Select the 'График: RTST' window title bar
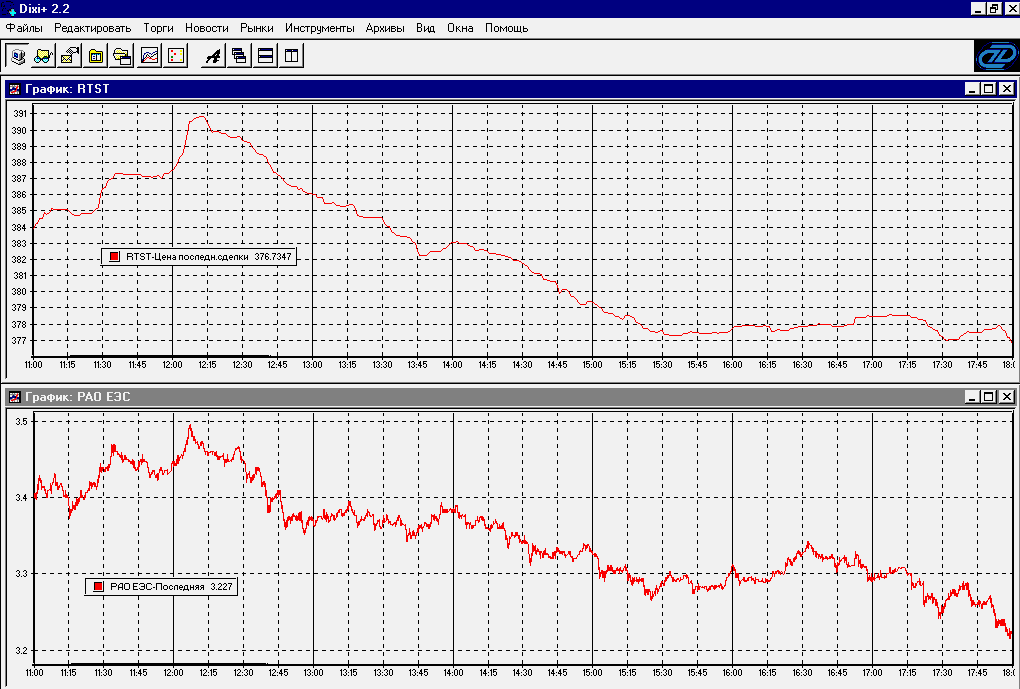The image size is (1020, 689). point(510,89)
